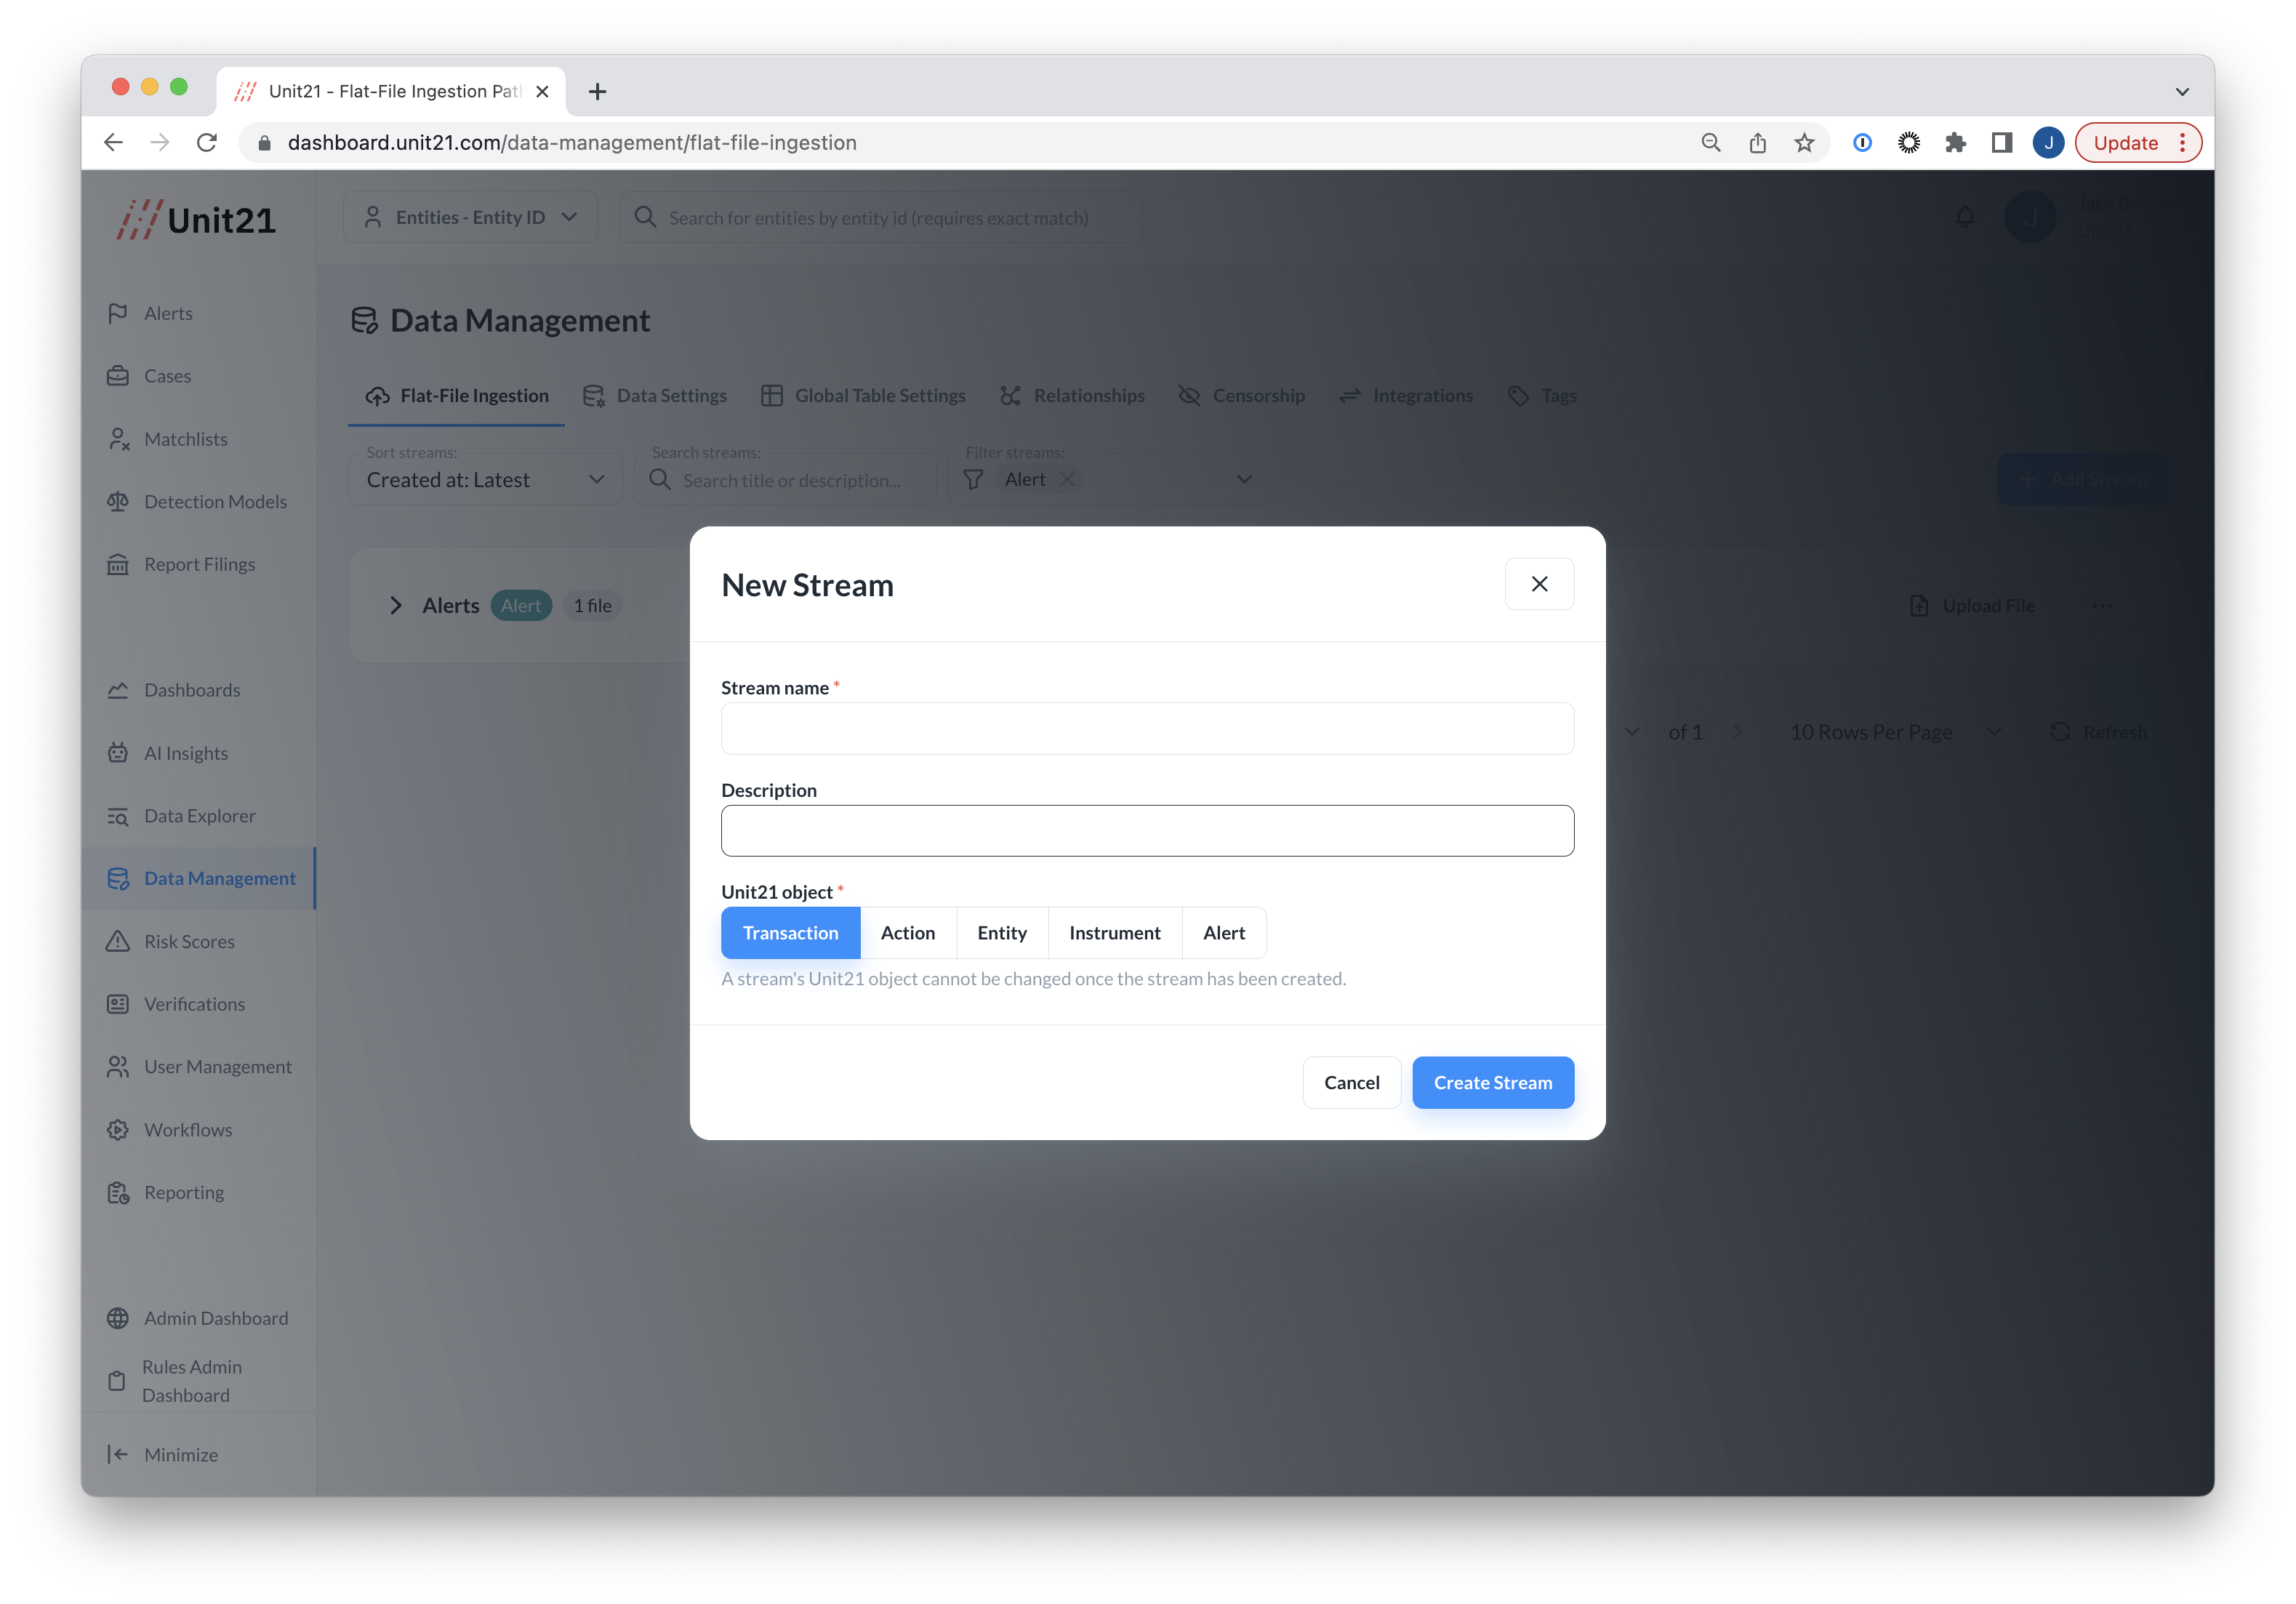Expand the Entities - Entity ID dropdown
Image resolution: width=2296 pixels, height=1604 pixels.
click(x=470, y=217)
